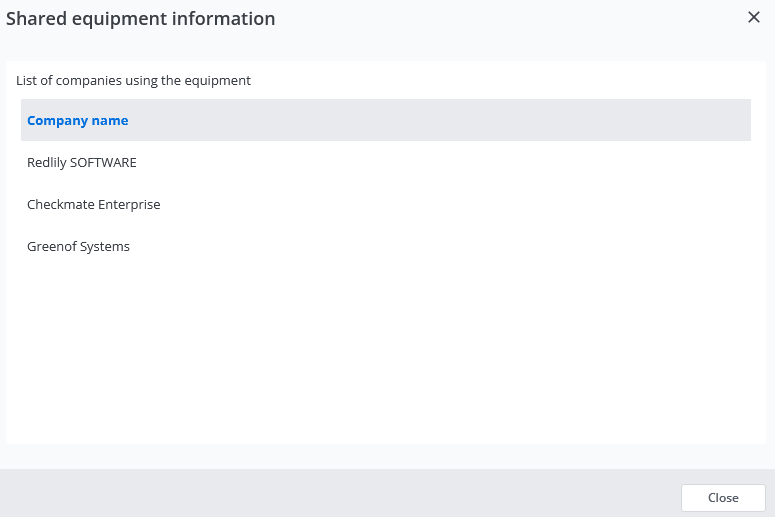Click the Close button in footer
Screen dimensions: 775x517
point(723,498)
